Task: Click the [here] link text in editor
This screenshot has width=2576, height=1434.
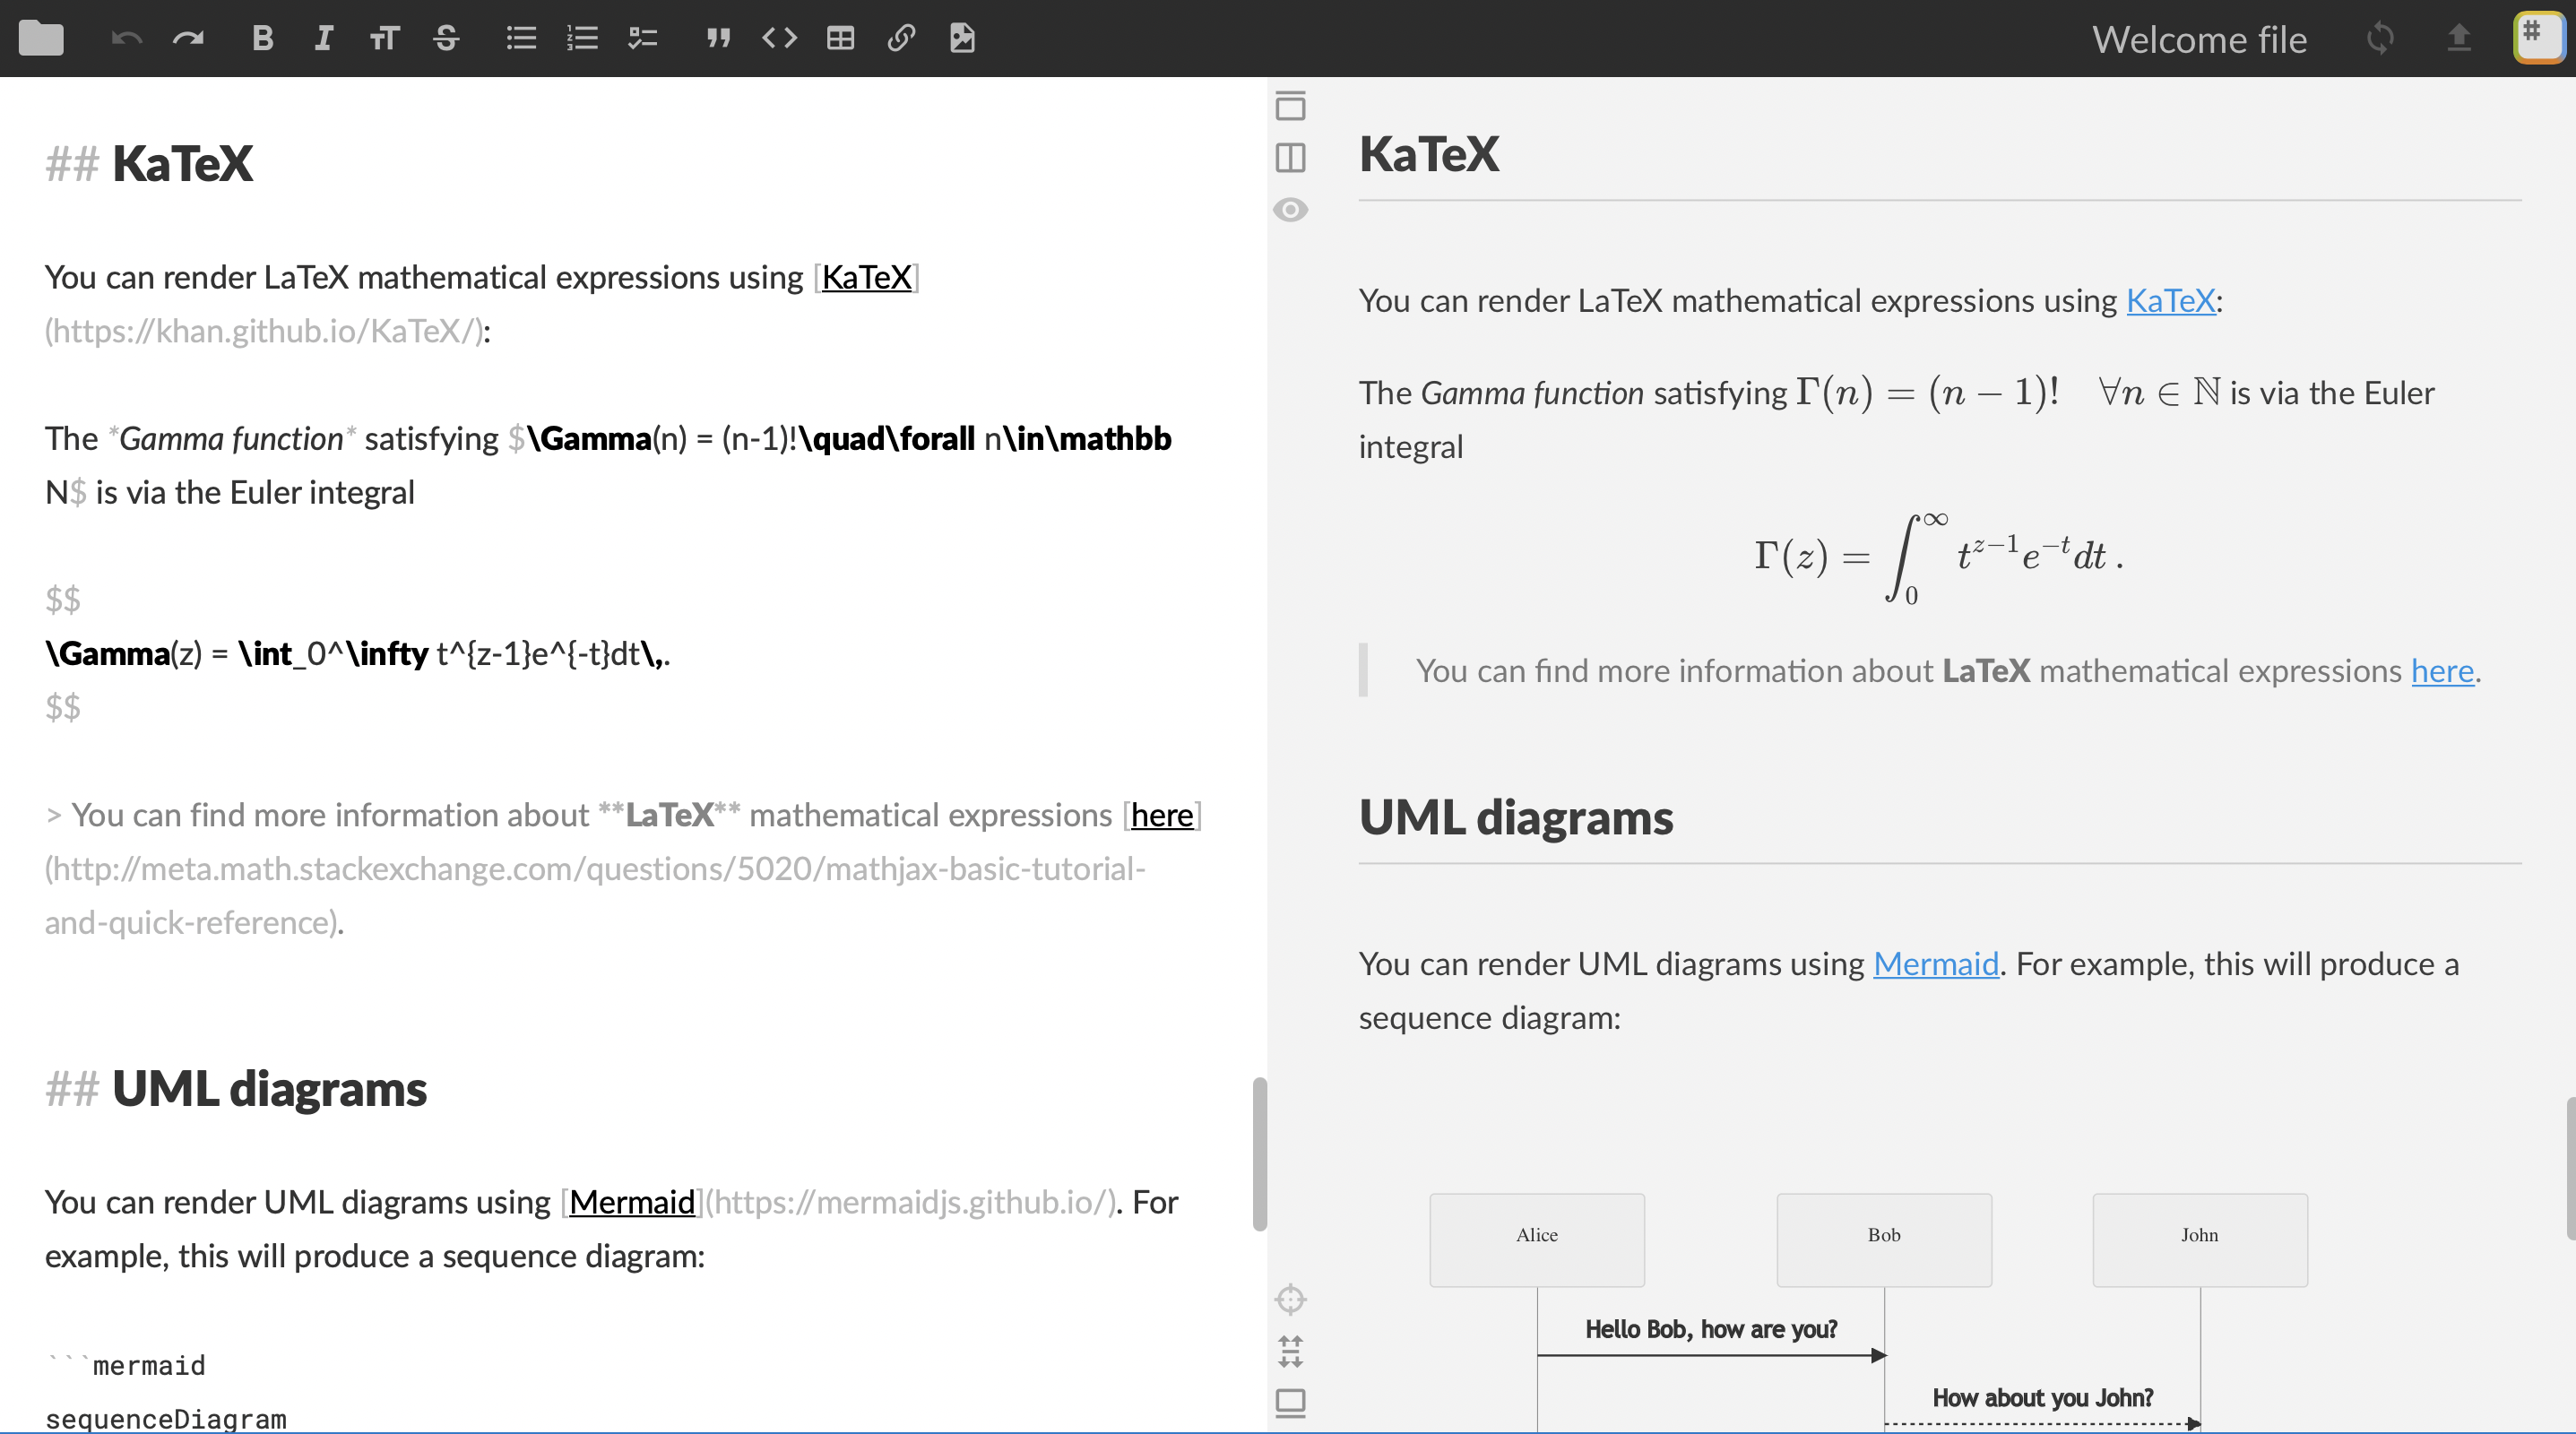Action: coord(1162,815)
